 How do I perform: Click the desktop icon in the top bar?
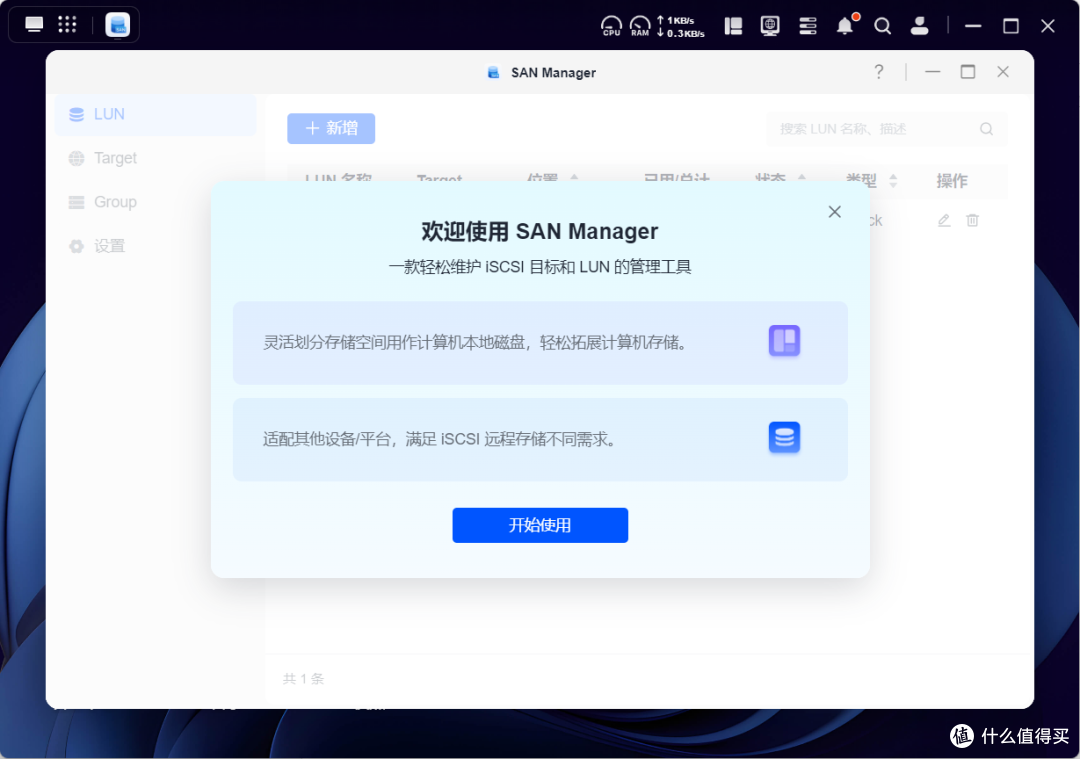tap(34, 25)
